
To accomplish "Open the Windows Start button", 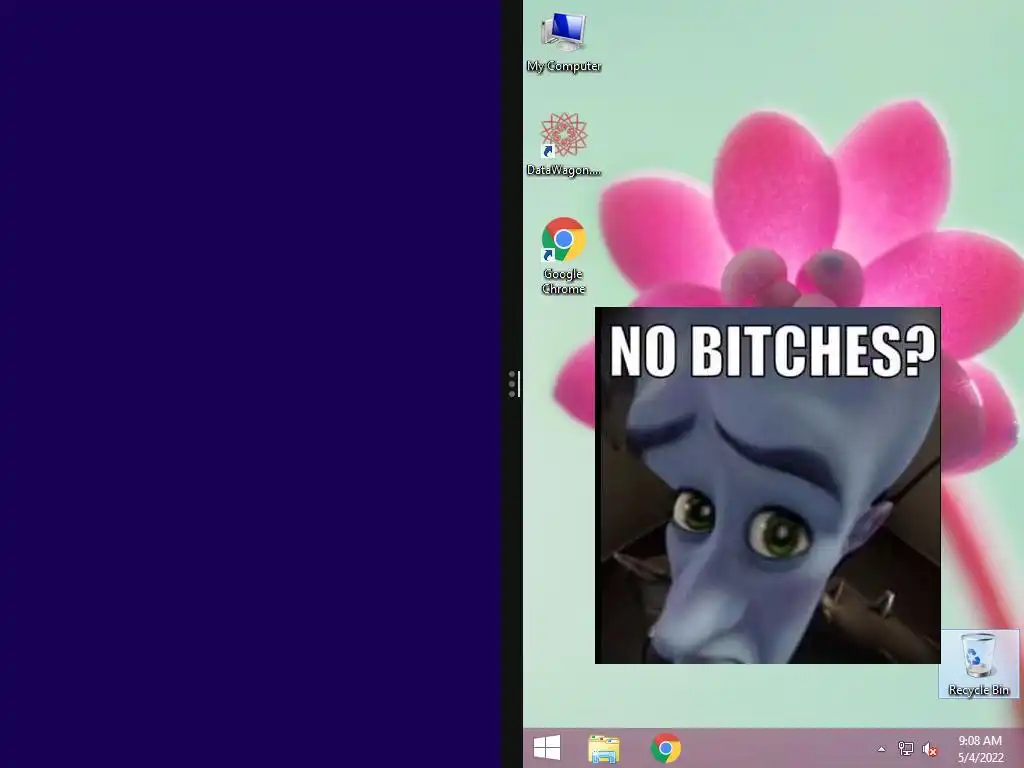I will [x=547, y=748].
